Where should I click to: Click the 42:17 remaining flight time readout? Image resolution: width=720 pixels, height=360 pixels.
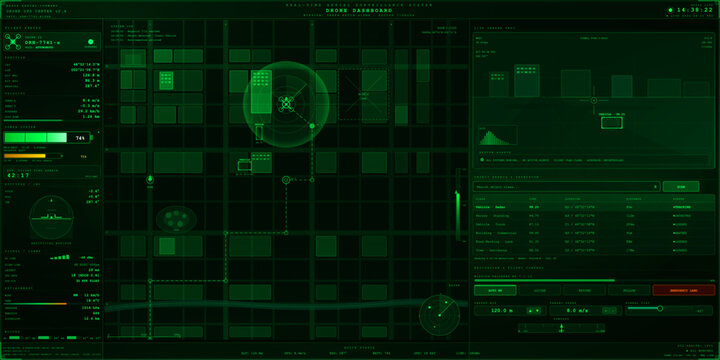(19, 175)
